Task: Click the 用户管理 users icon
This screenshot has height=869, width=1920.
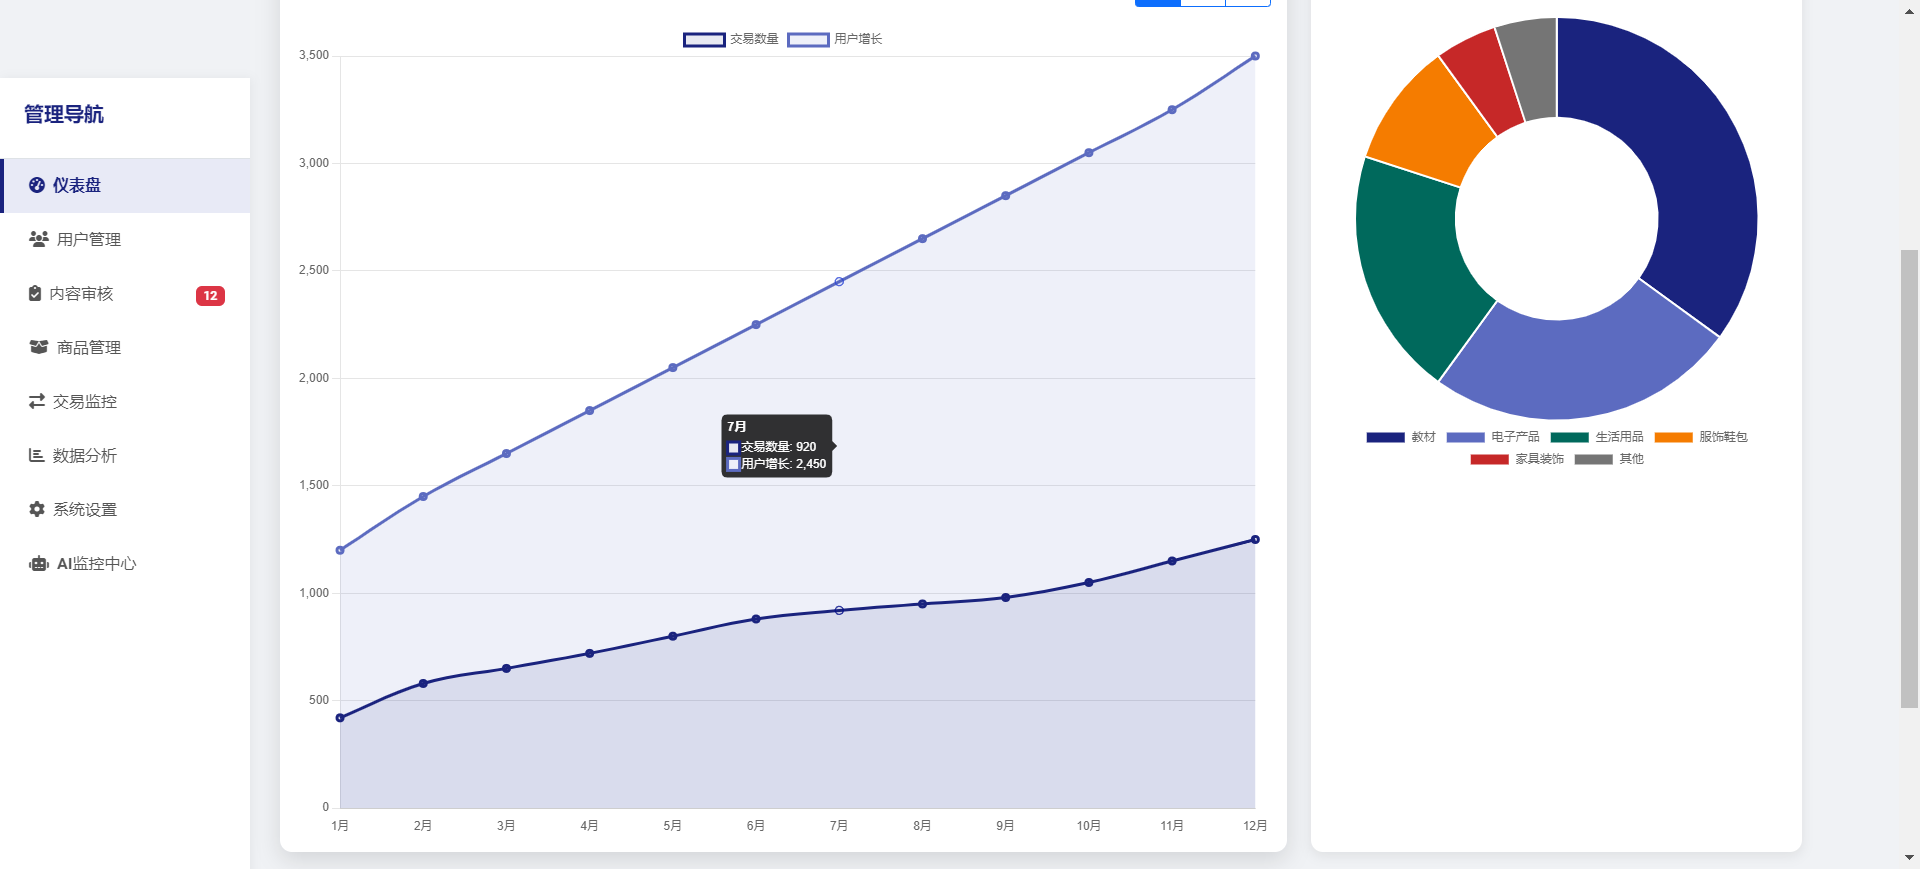Action: point(39,239)
